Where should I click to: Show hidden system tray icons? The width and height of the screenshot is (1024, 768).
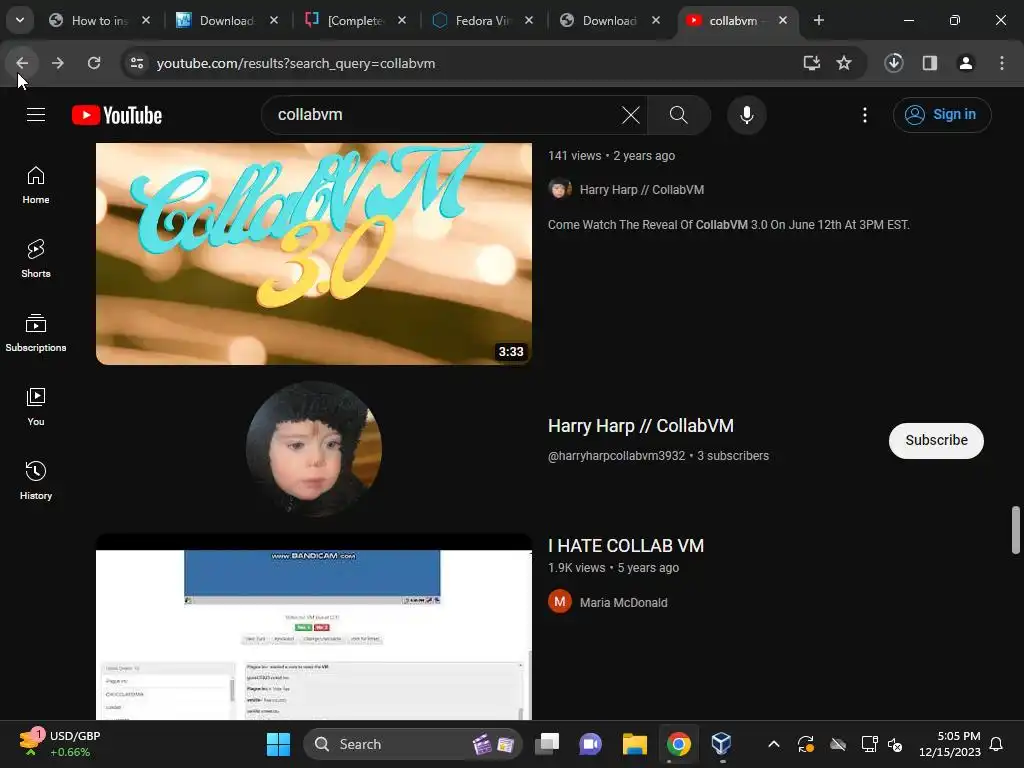(x=773, y=744)
